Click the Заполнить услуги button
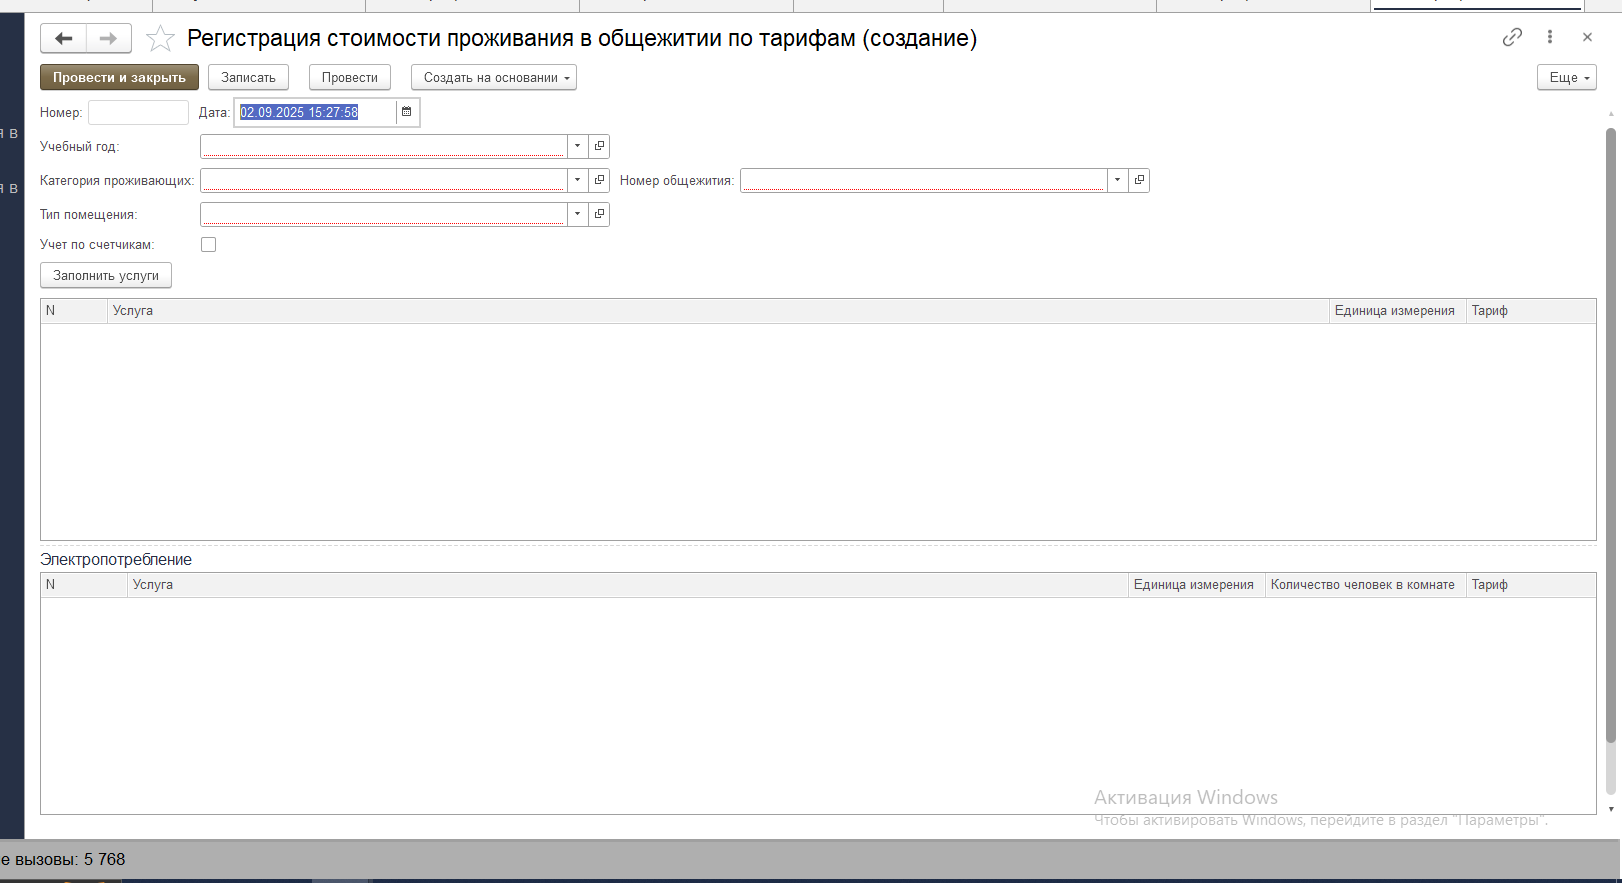 106,276
